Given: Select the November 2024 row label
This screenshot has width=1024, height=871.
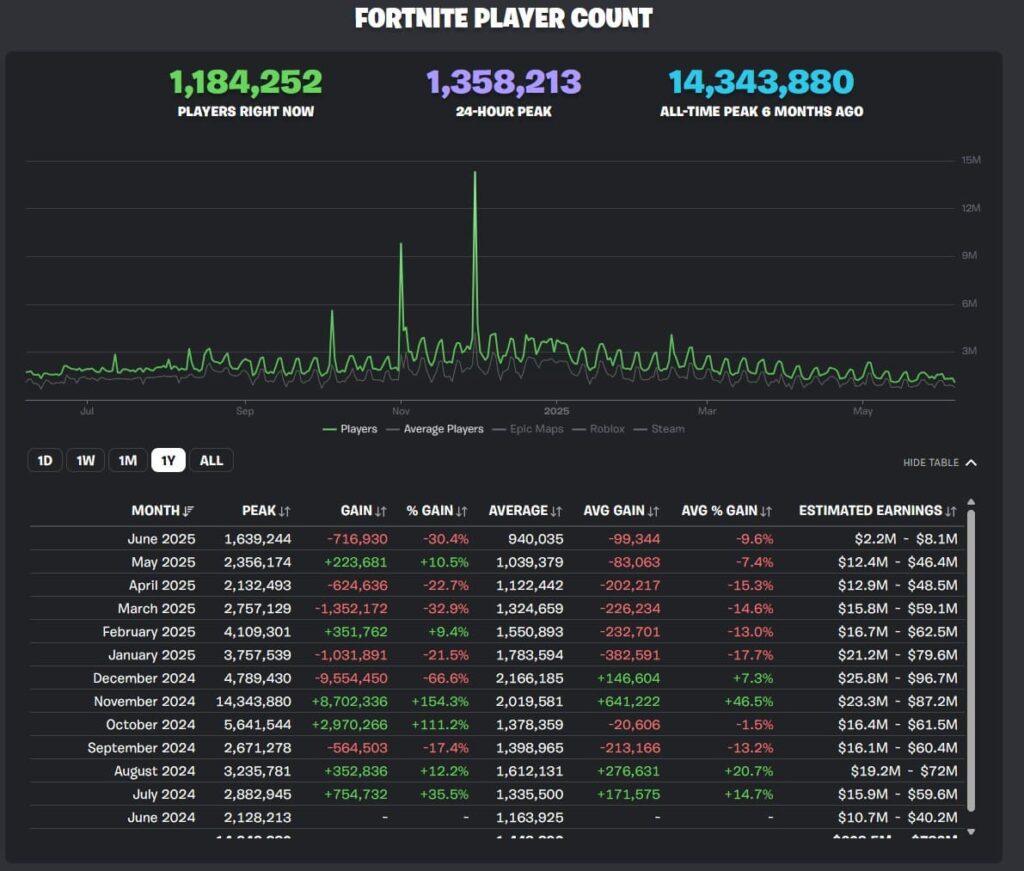Looking at the screenshot, I should (x=144, y=701).
